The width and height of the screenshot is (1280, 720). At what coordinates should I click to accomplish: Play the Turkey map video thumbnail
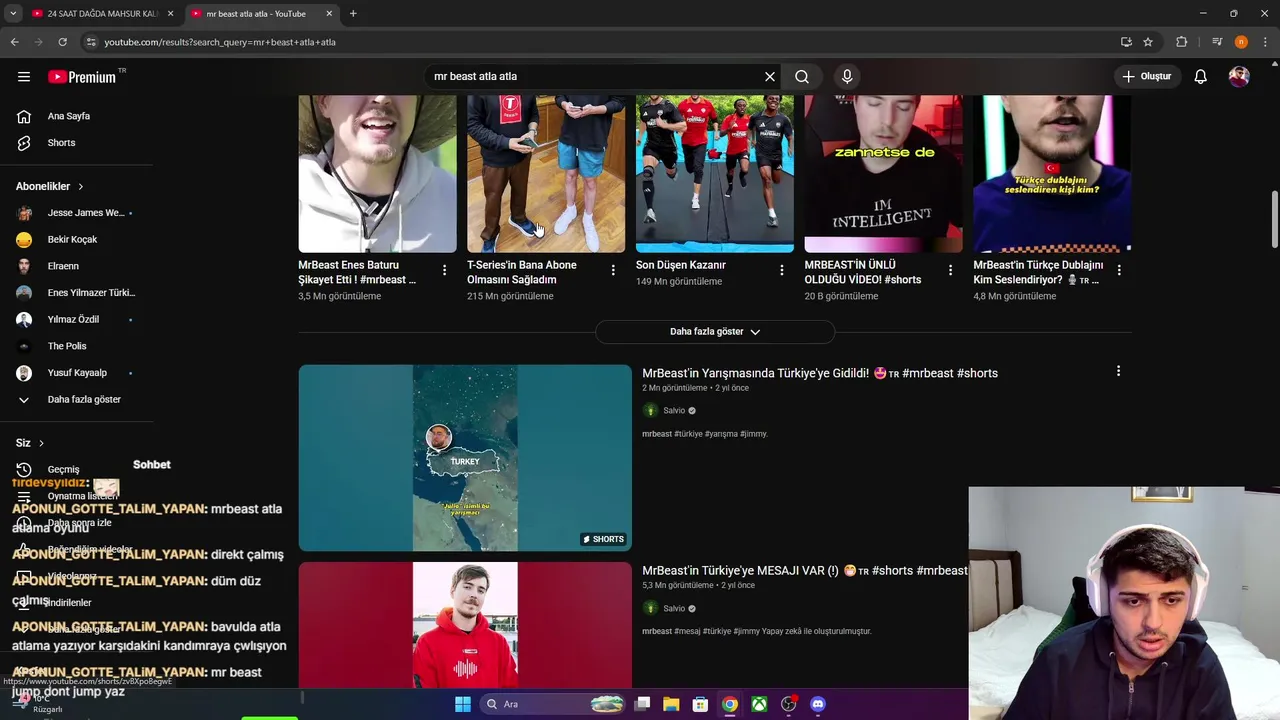point(465,458)
